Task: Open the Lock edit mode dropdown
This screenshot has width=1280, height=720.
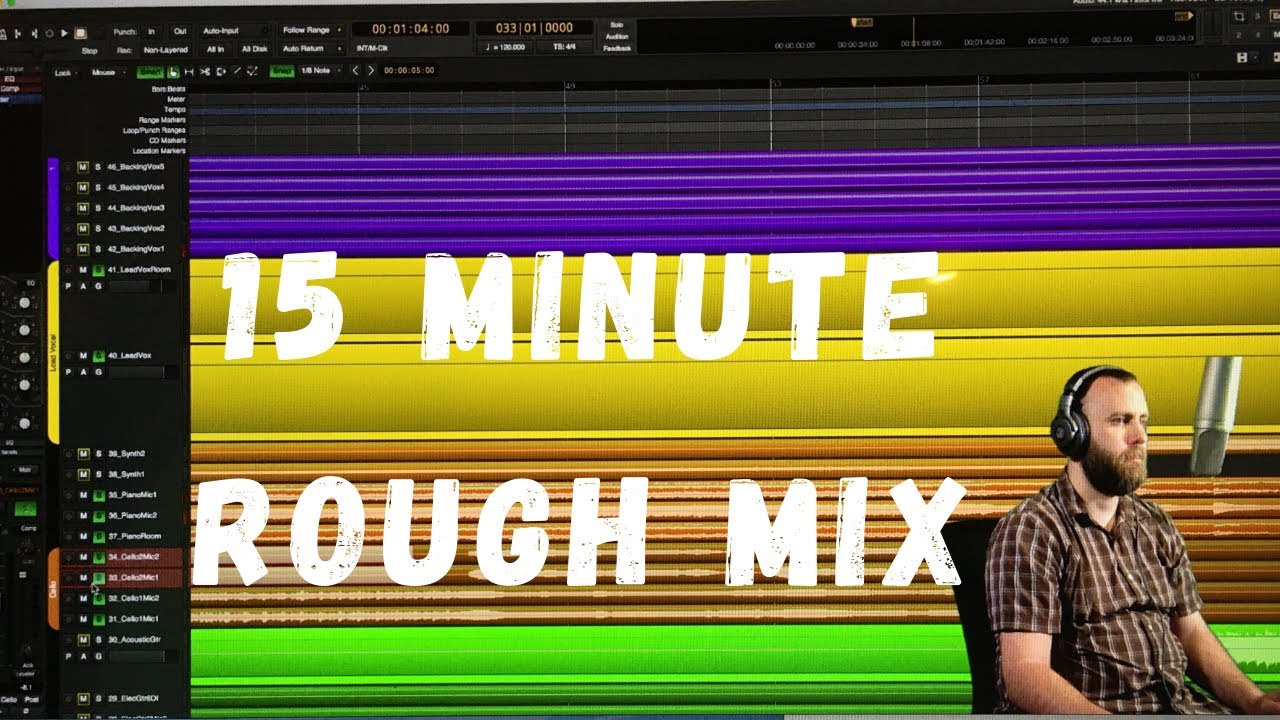Action: tap(66, 72)
